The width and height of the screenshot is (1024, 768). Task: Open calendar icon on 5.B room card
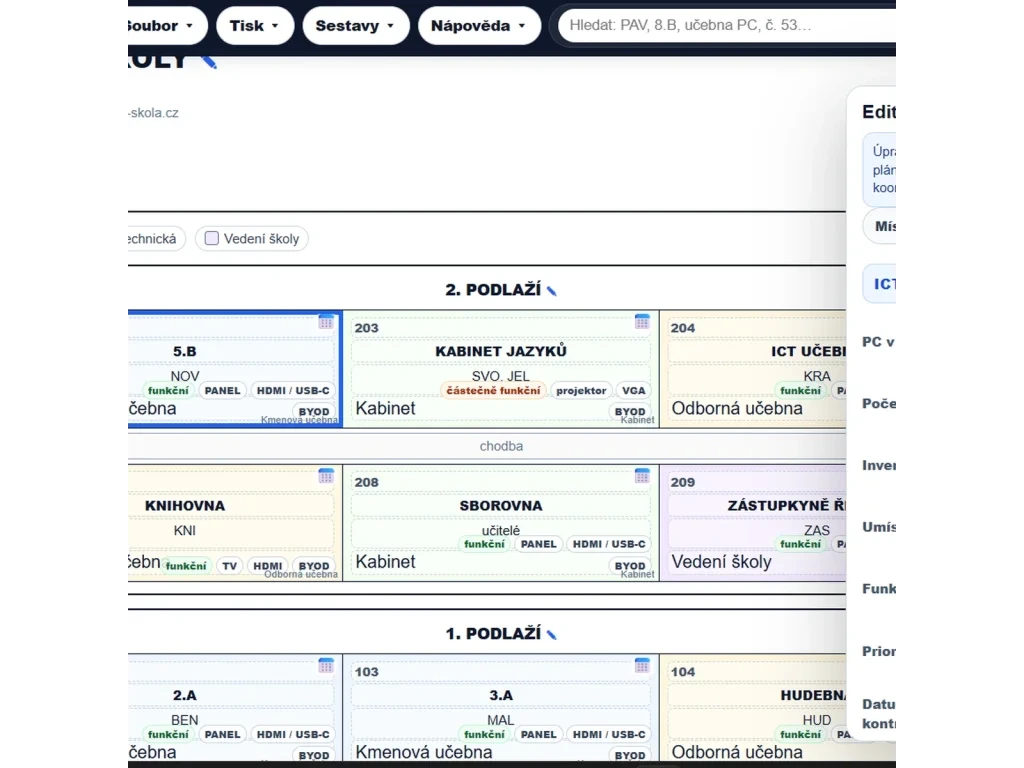point(326,321)
